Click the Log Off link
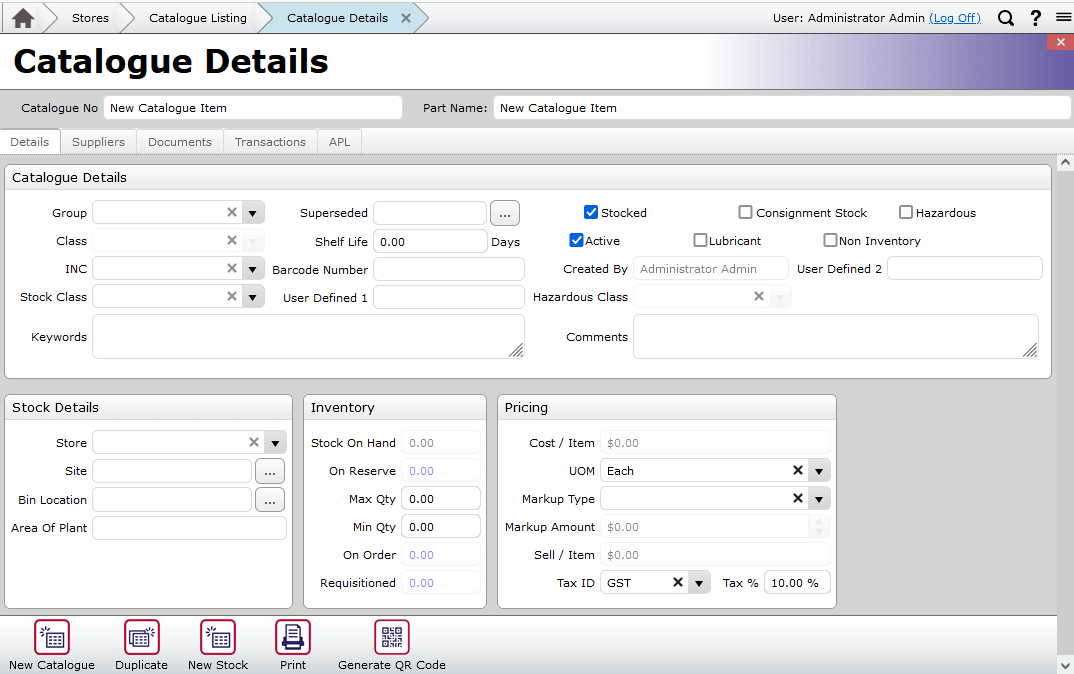 955,17
